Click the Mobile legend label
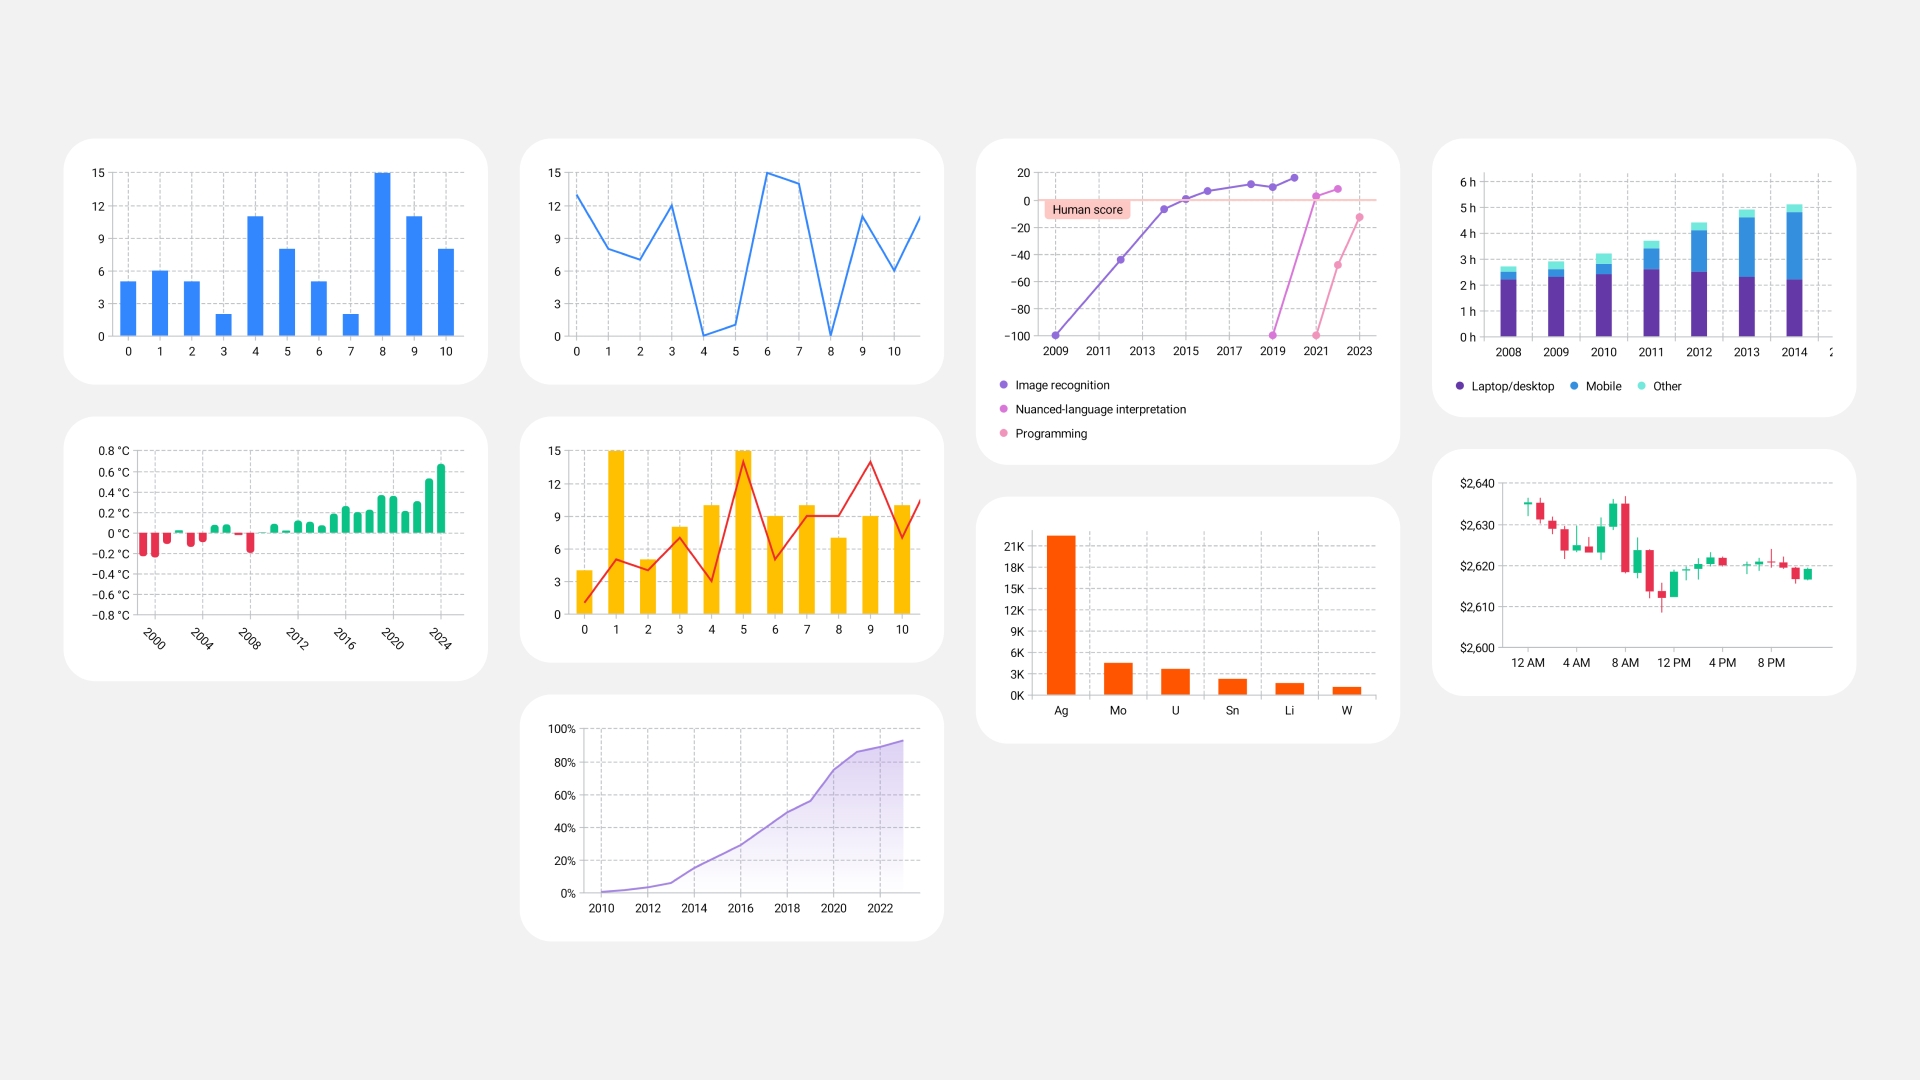 1603,386
